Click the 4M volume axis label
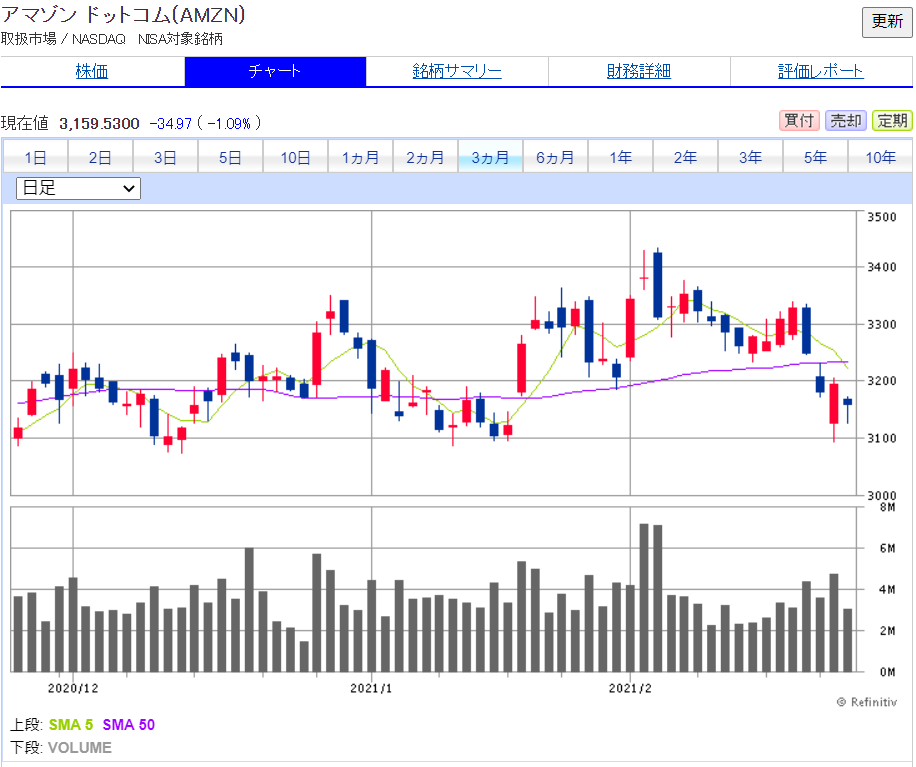The width and height of the screenshot is (916, 767). tap(887, 589)
